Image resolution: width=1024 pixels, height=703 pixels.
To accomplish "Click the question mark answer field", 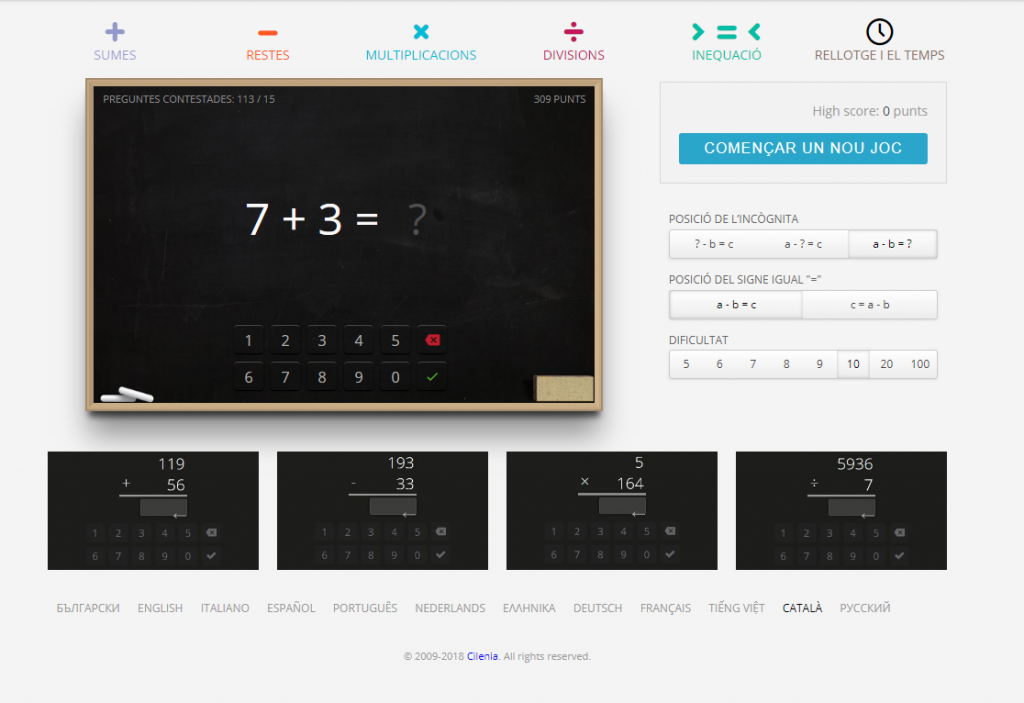I will [x=418, y=221].
